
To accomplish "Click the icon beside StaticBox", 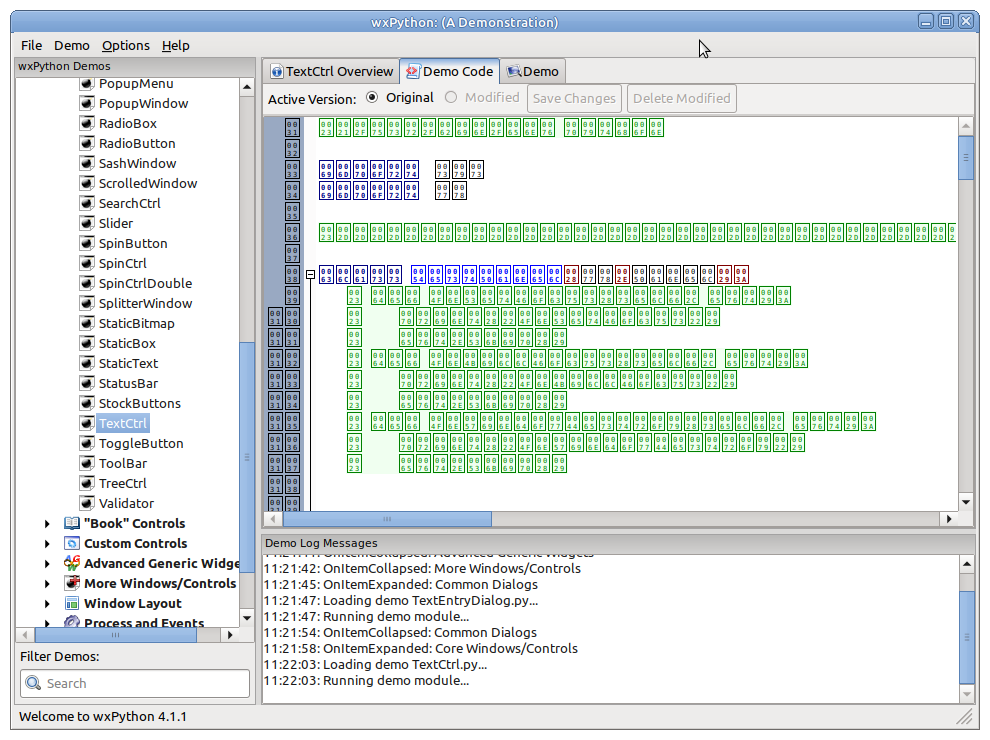I will 87,343.
